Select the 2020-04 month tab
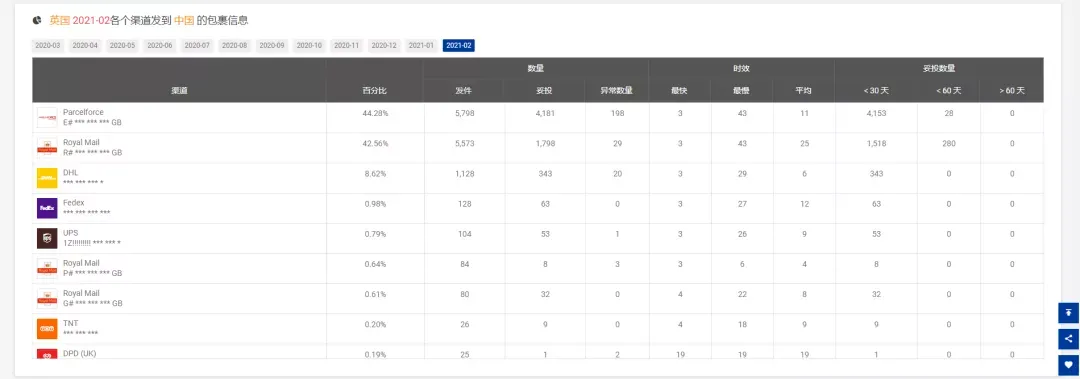The image size is (1080, 379). point(85,45)
